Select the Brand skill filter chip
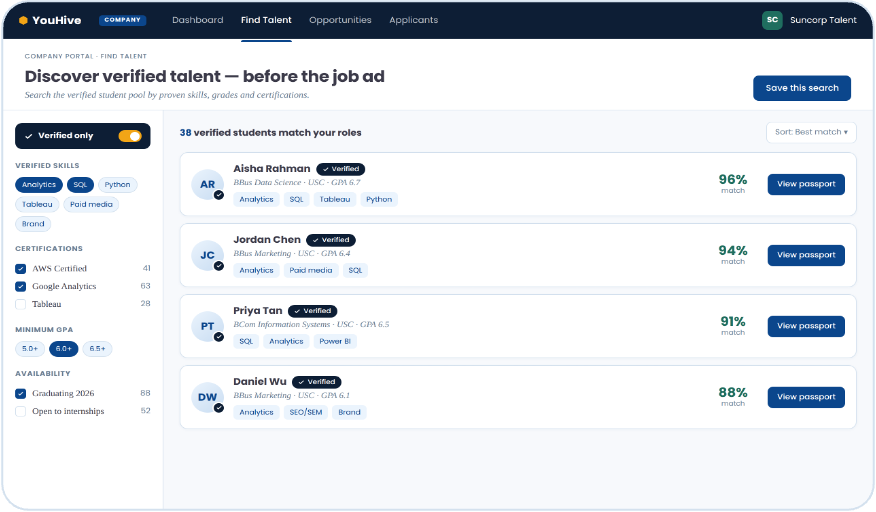The height and width of the screenshot is (512, 876). tap(33, 224)
